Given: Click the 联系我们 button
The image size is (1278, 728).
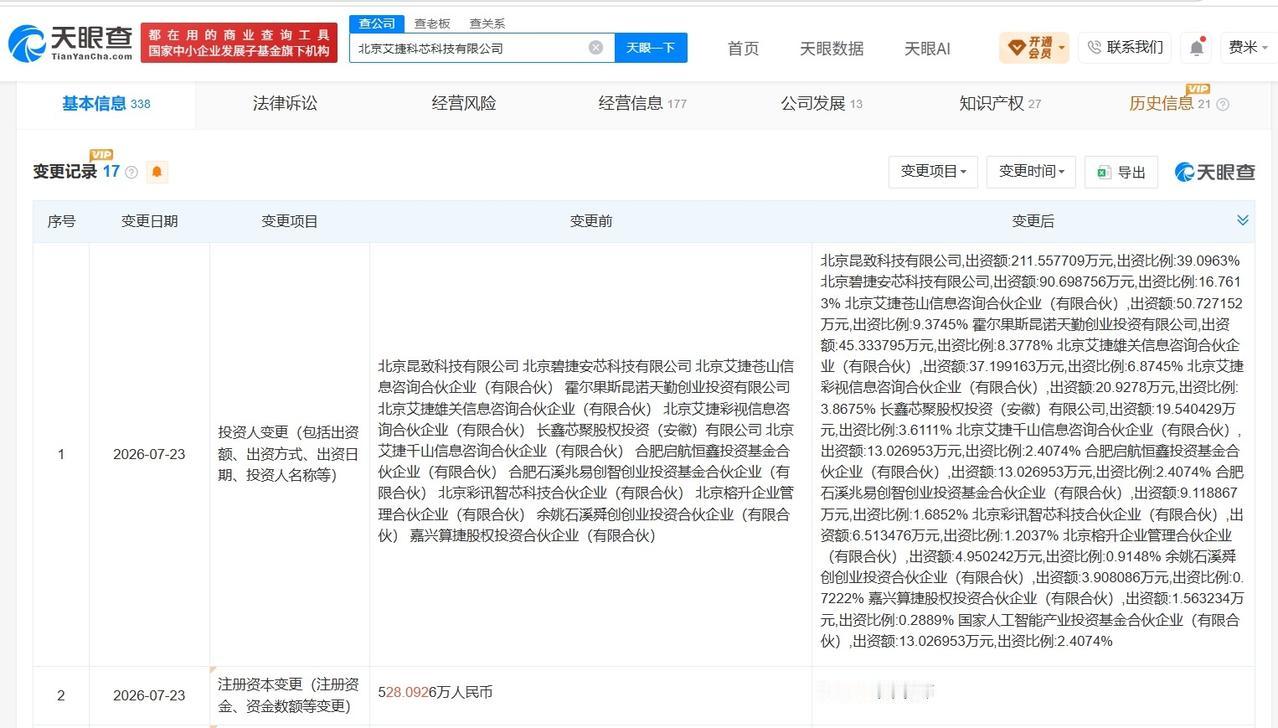Looking at the screenshot, I should [1125, 47].
